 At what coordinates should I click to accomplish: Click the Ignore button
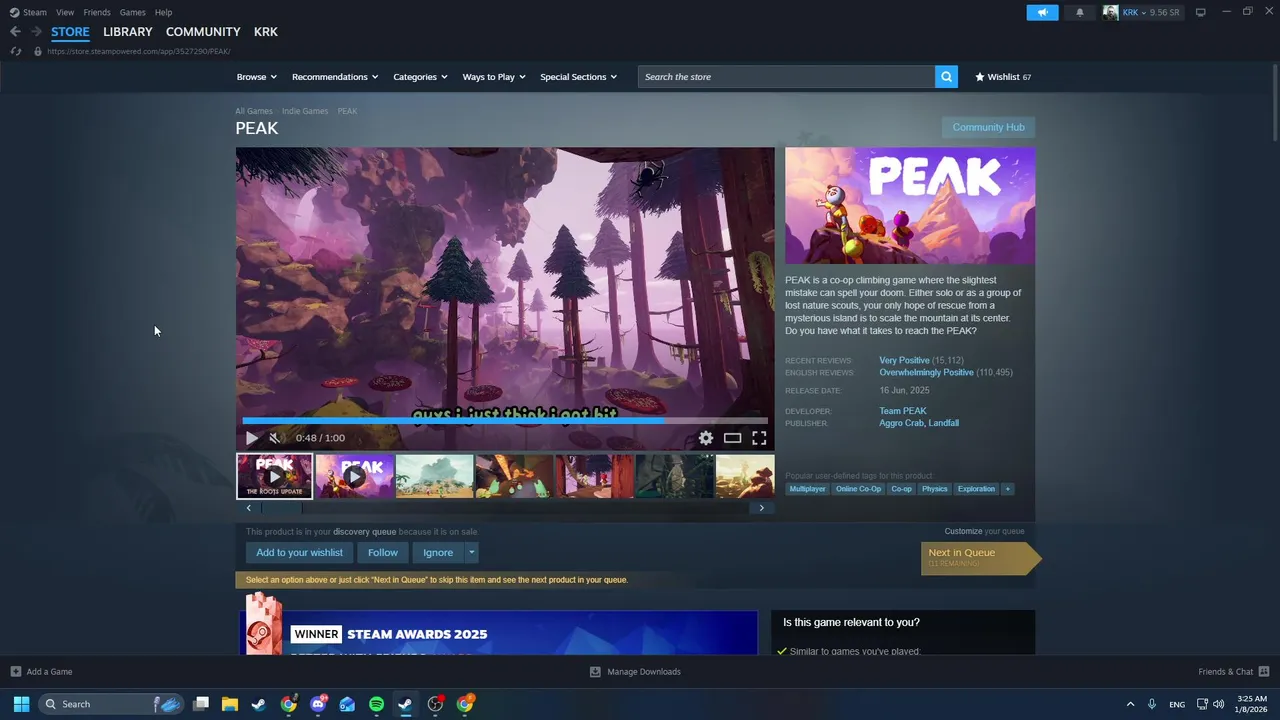click(438, 552)
